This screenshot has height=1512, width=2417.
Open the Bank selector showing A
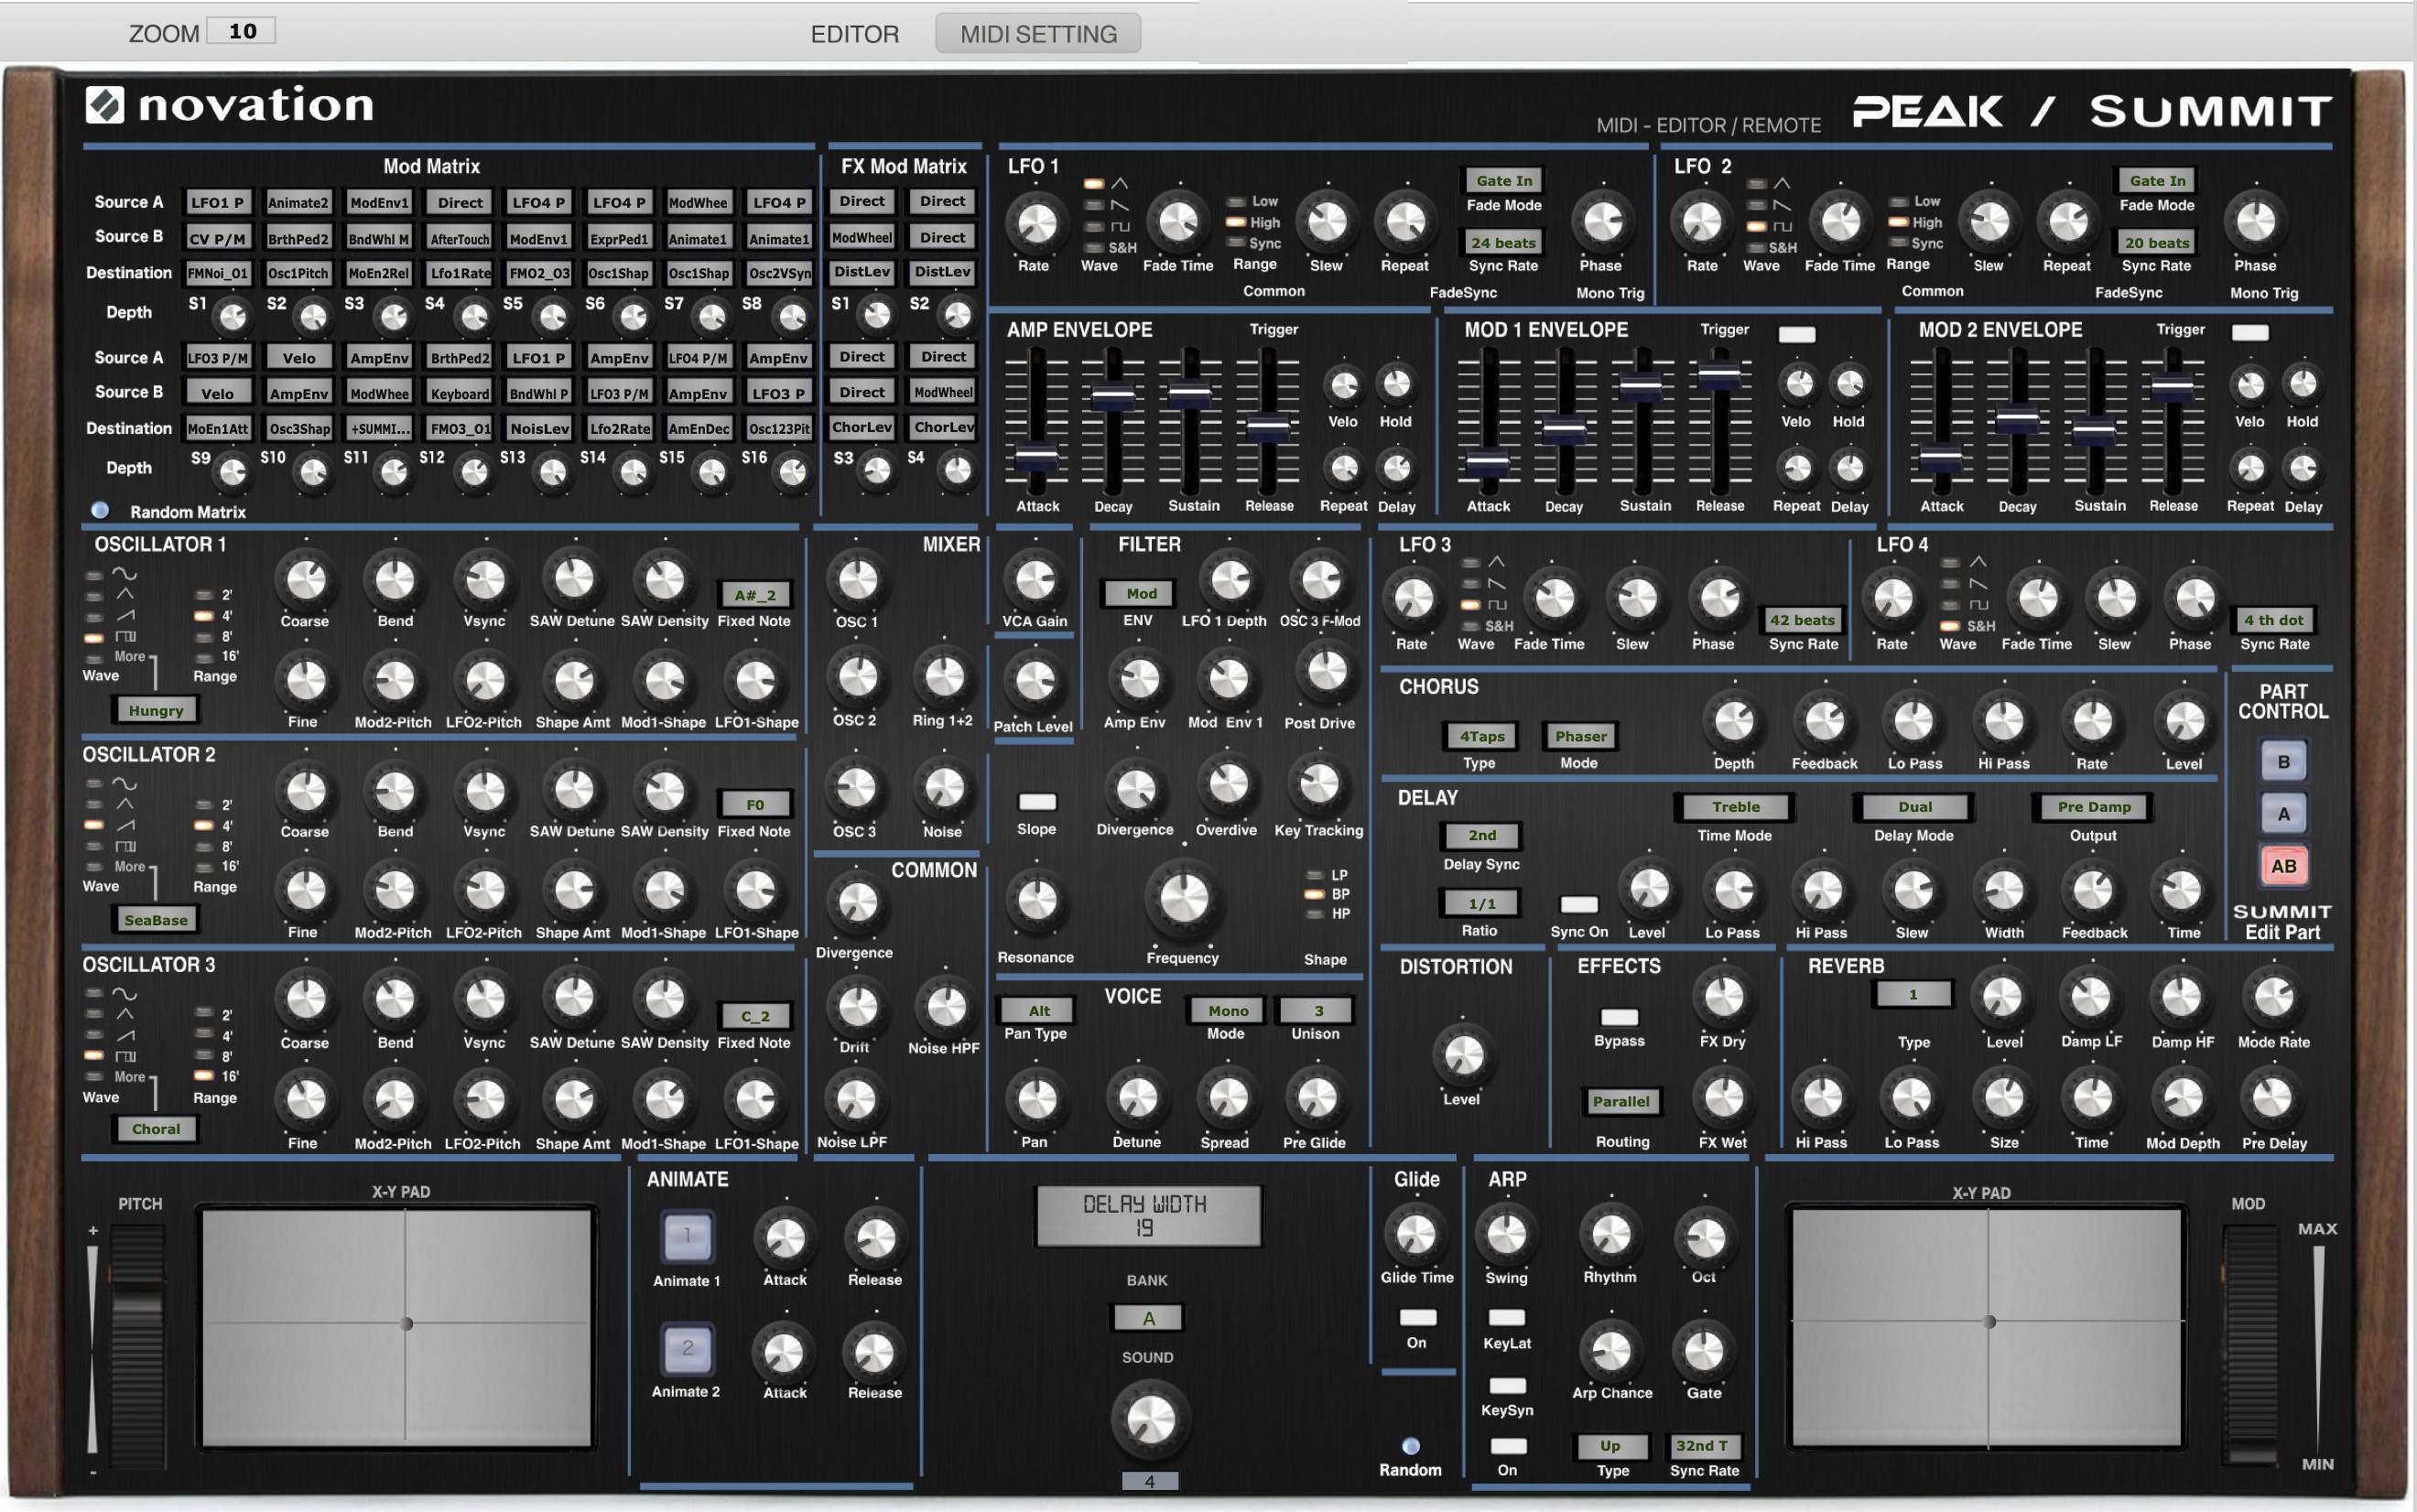coord(1147,1317)
